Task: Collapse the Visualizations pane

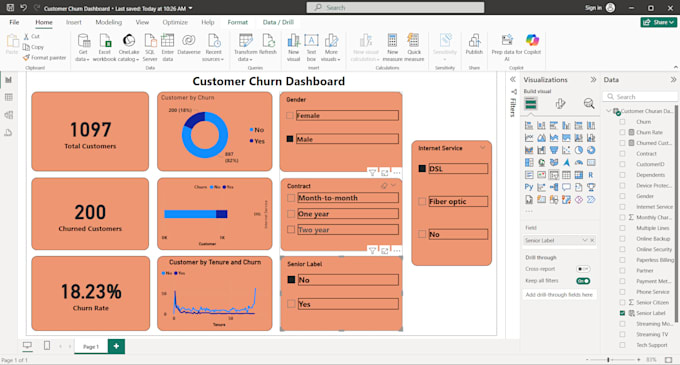Action: click(x=593, y=80)
